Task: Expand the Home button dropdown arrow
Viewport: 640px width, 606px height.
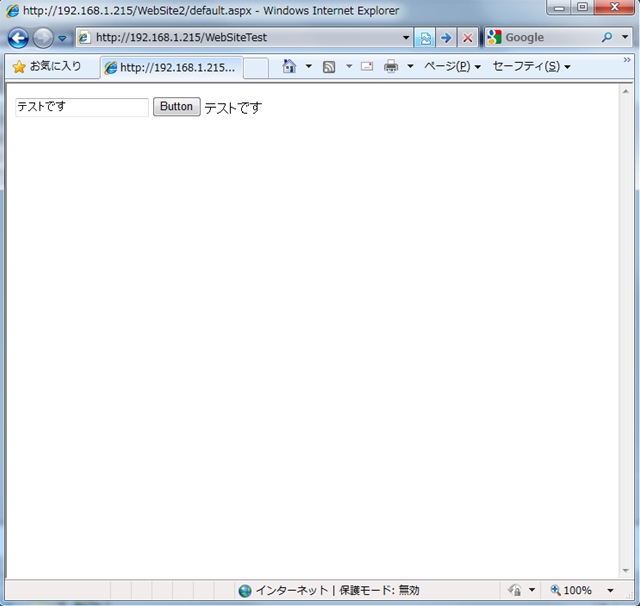Action: (x=309, y=66)
